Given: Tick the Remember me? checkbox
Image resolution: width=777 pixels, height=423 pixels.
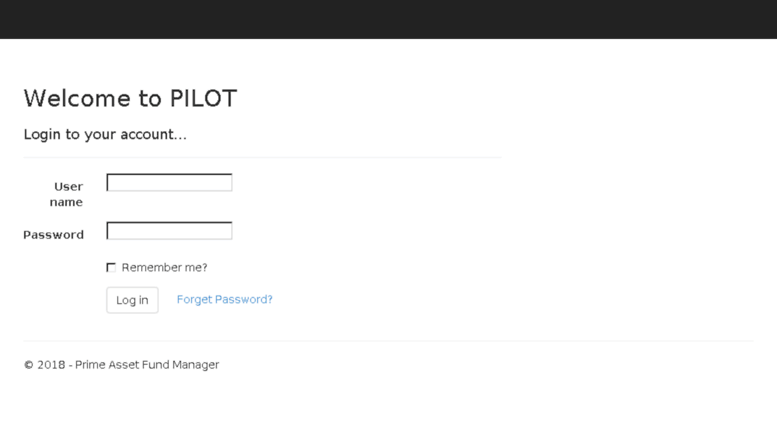Looking at the screenshot, I should point(111,267).
